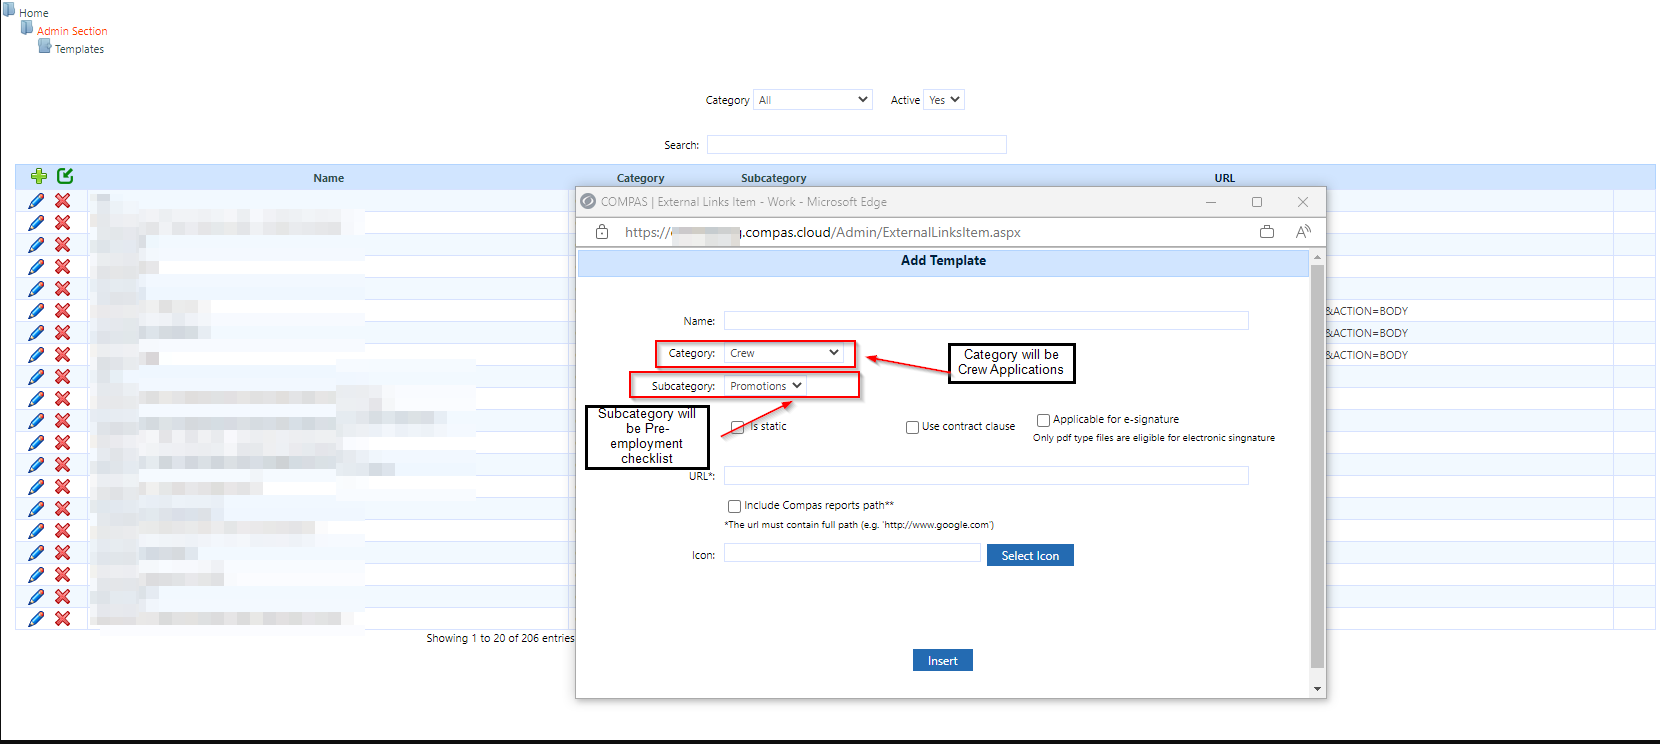Viewport: 1660px width, 744px height.
Task: Click the pencil edit icon in first row
Action: point(36,201)
